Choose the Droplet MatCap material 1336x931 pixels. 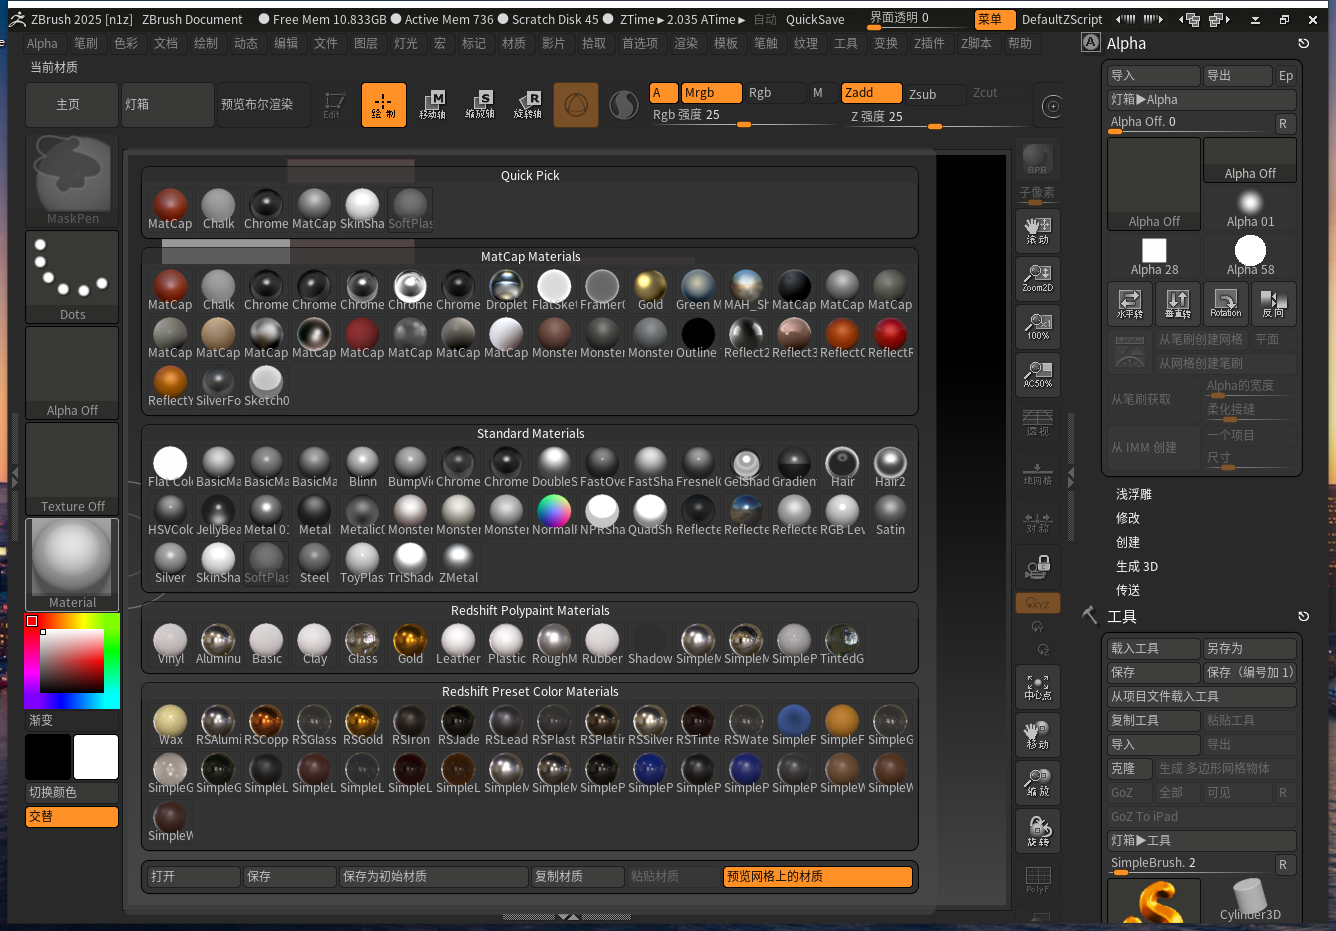click(506, 290)
